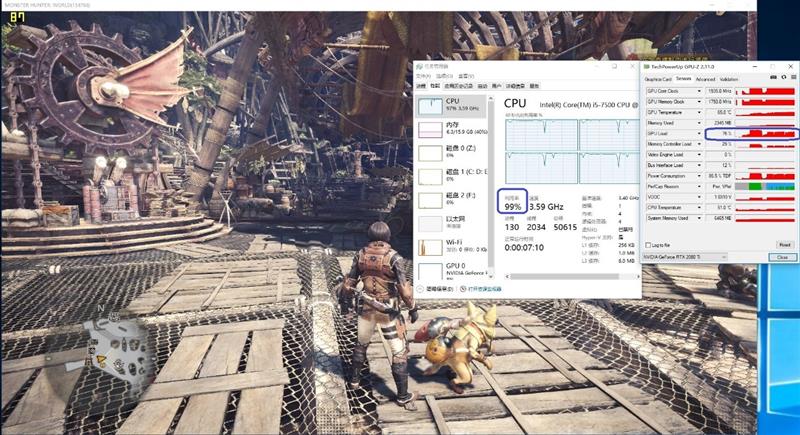This screenshot has height=435, width=800.
Task: Select the CPU graph thumbnail in sidebar
Action: click(x=430, y=106)
